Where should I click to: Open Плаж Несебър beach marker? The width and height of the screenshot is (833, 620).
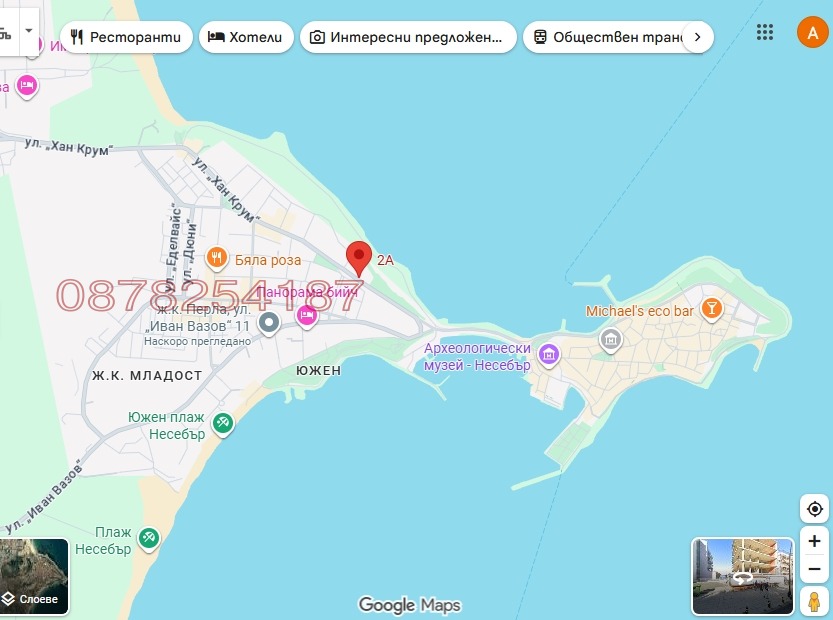click(149, 539)
